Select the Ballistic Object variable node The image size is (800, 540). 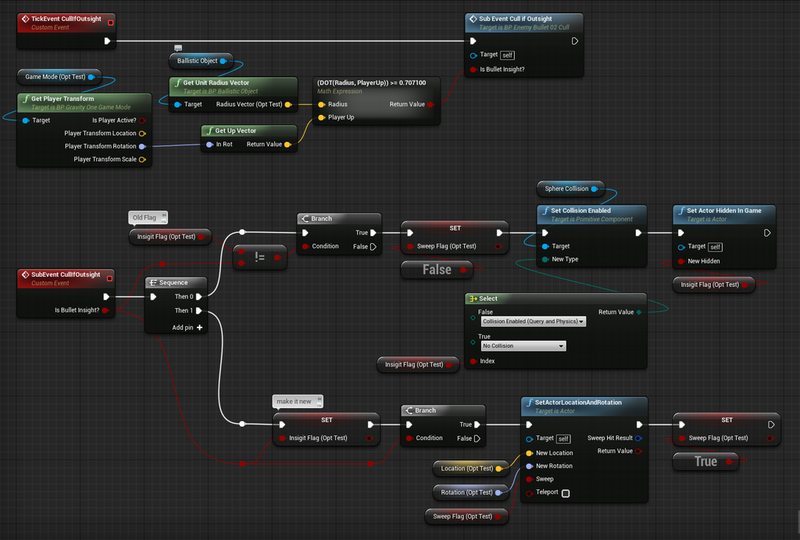click(201, 61)
